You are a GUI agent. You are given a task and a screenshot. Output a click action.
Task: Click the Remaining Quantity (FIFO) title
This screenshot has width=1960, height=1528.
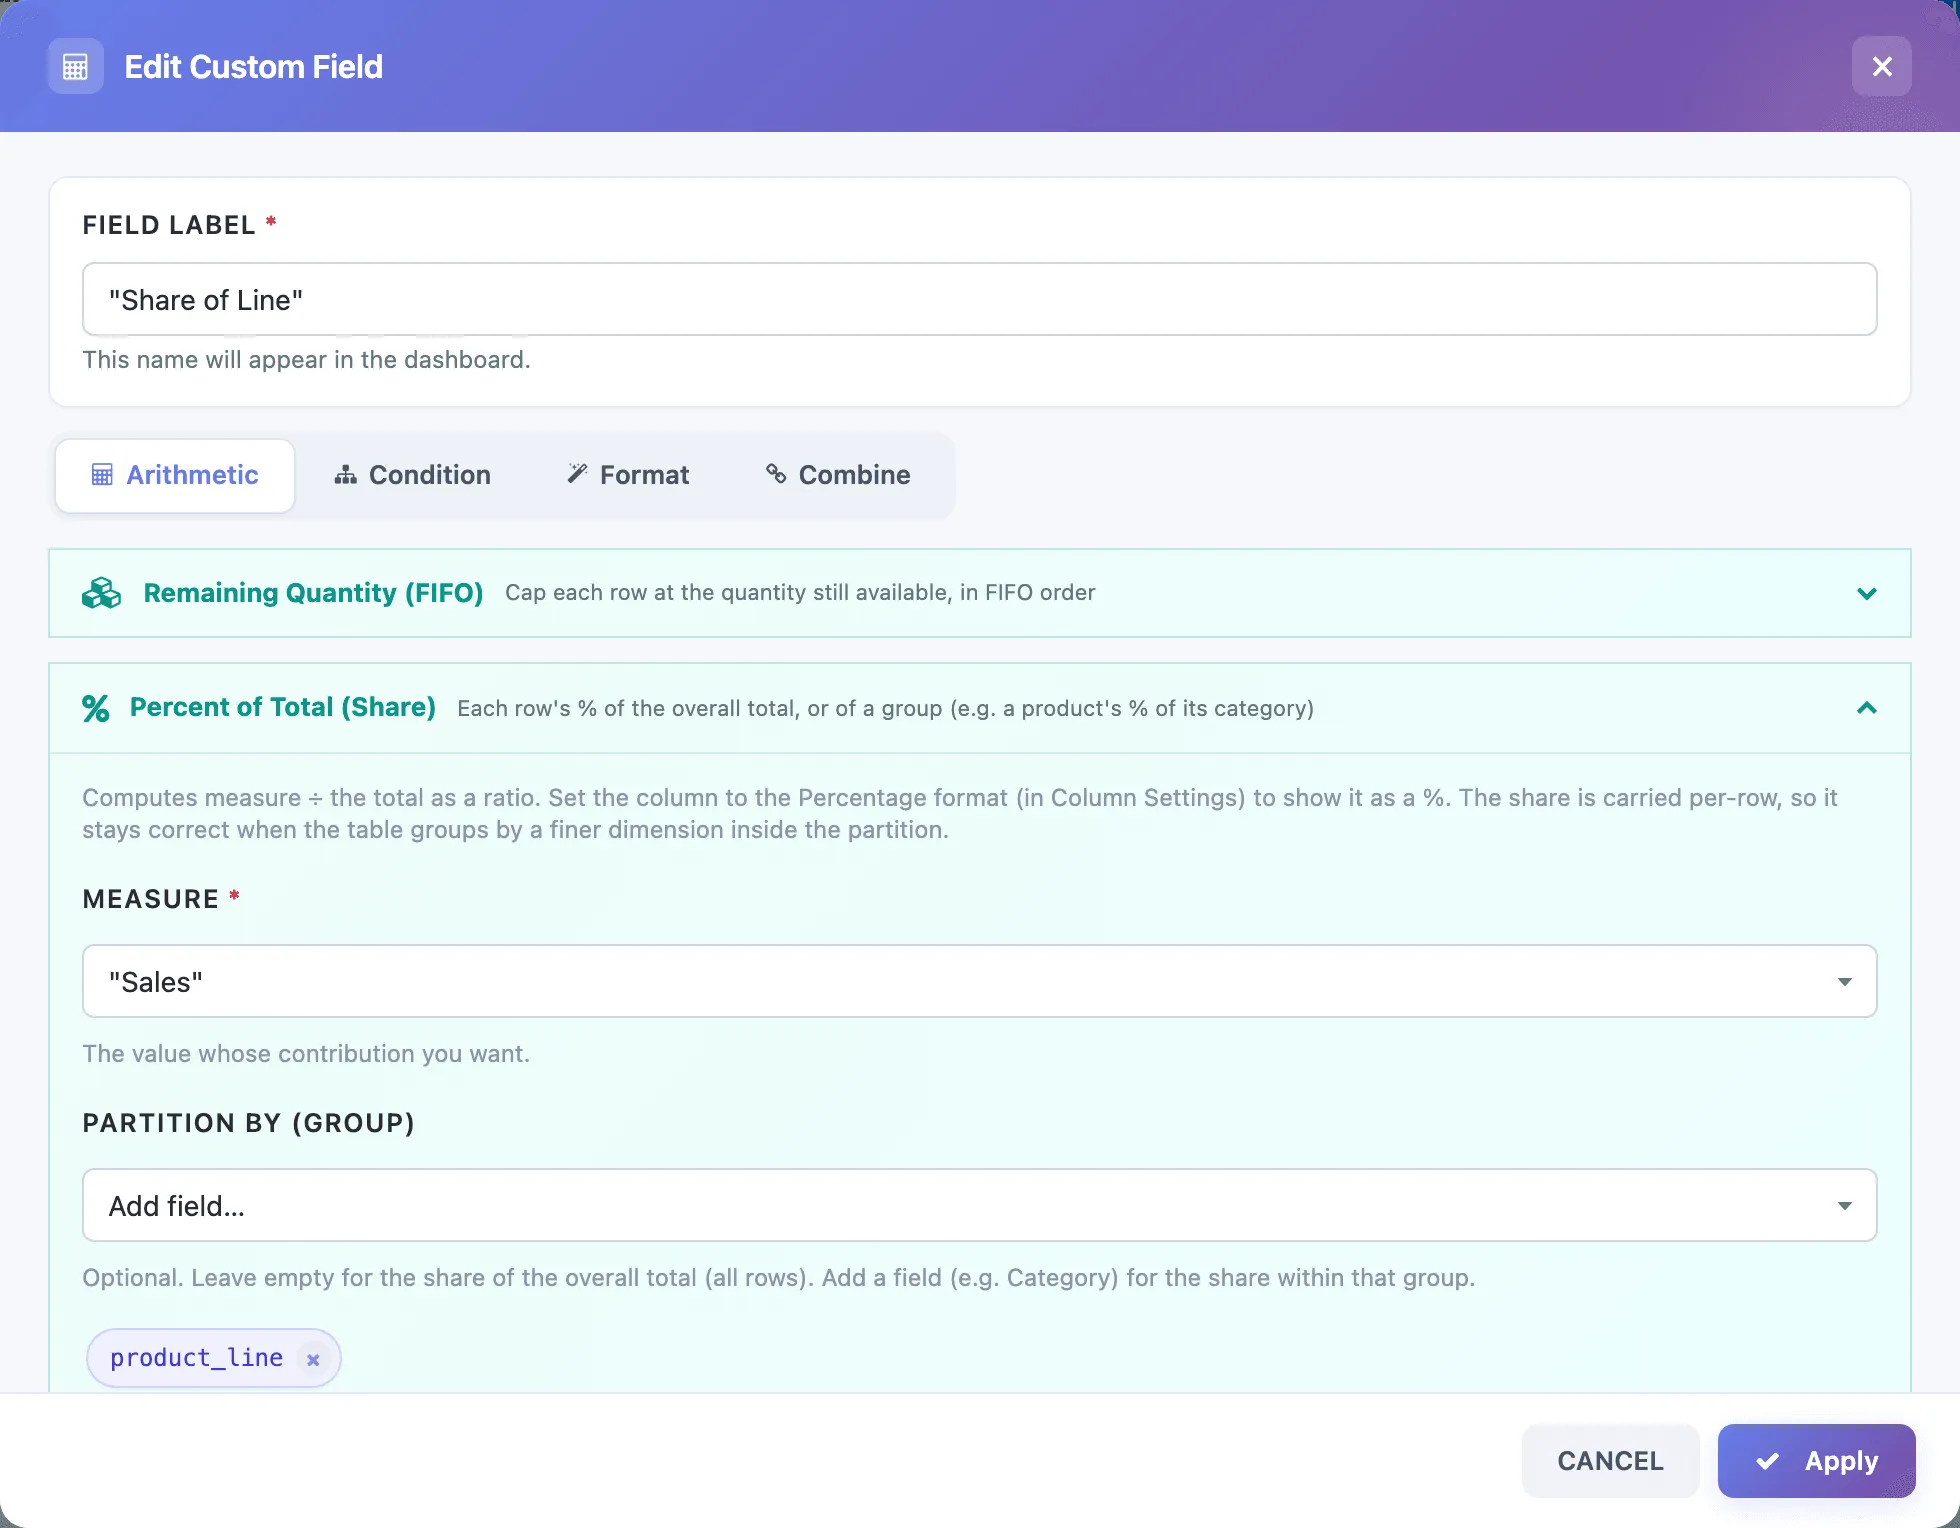pyautogui.click(x=313, y=593)
